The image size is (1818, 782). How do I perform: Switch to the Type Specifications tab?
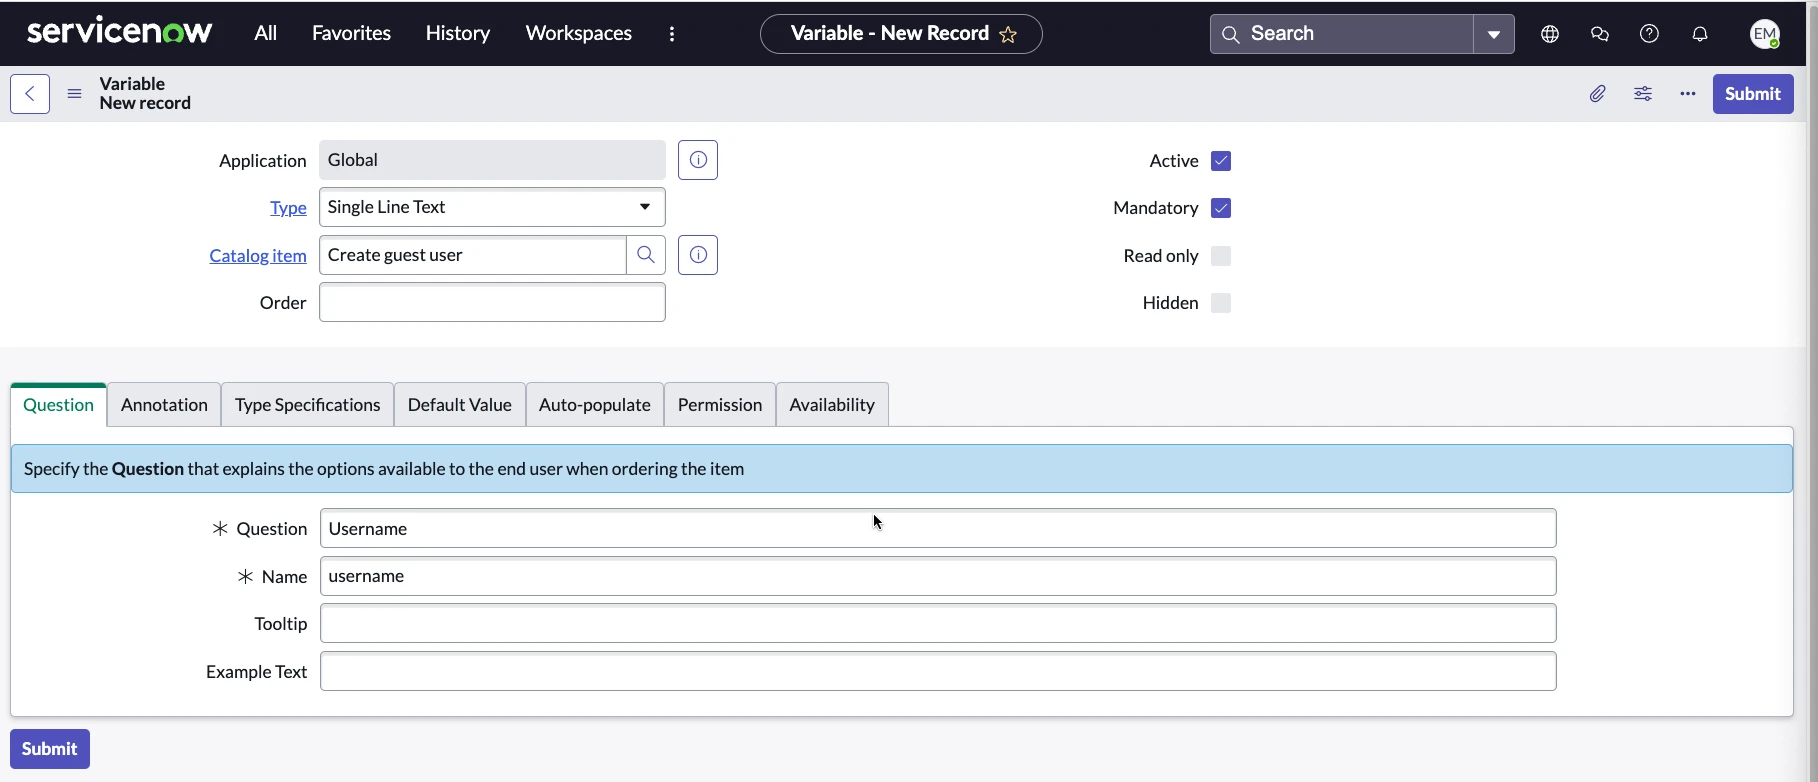[x=307, y=405]
